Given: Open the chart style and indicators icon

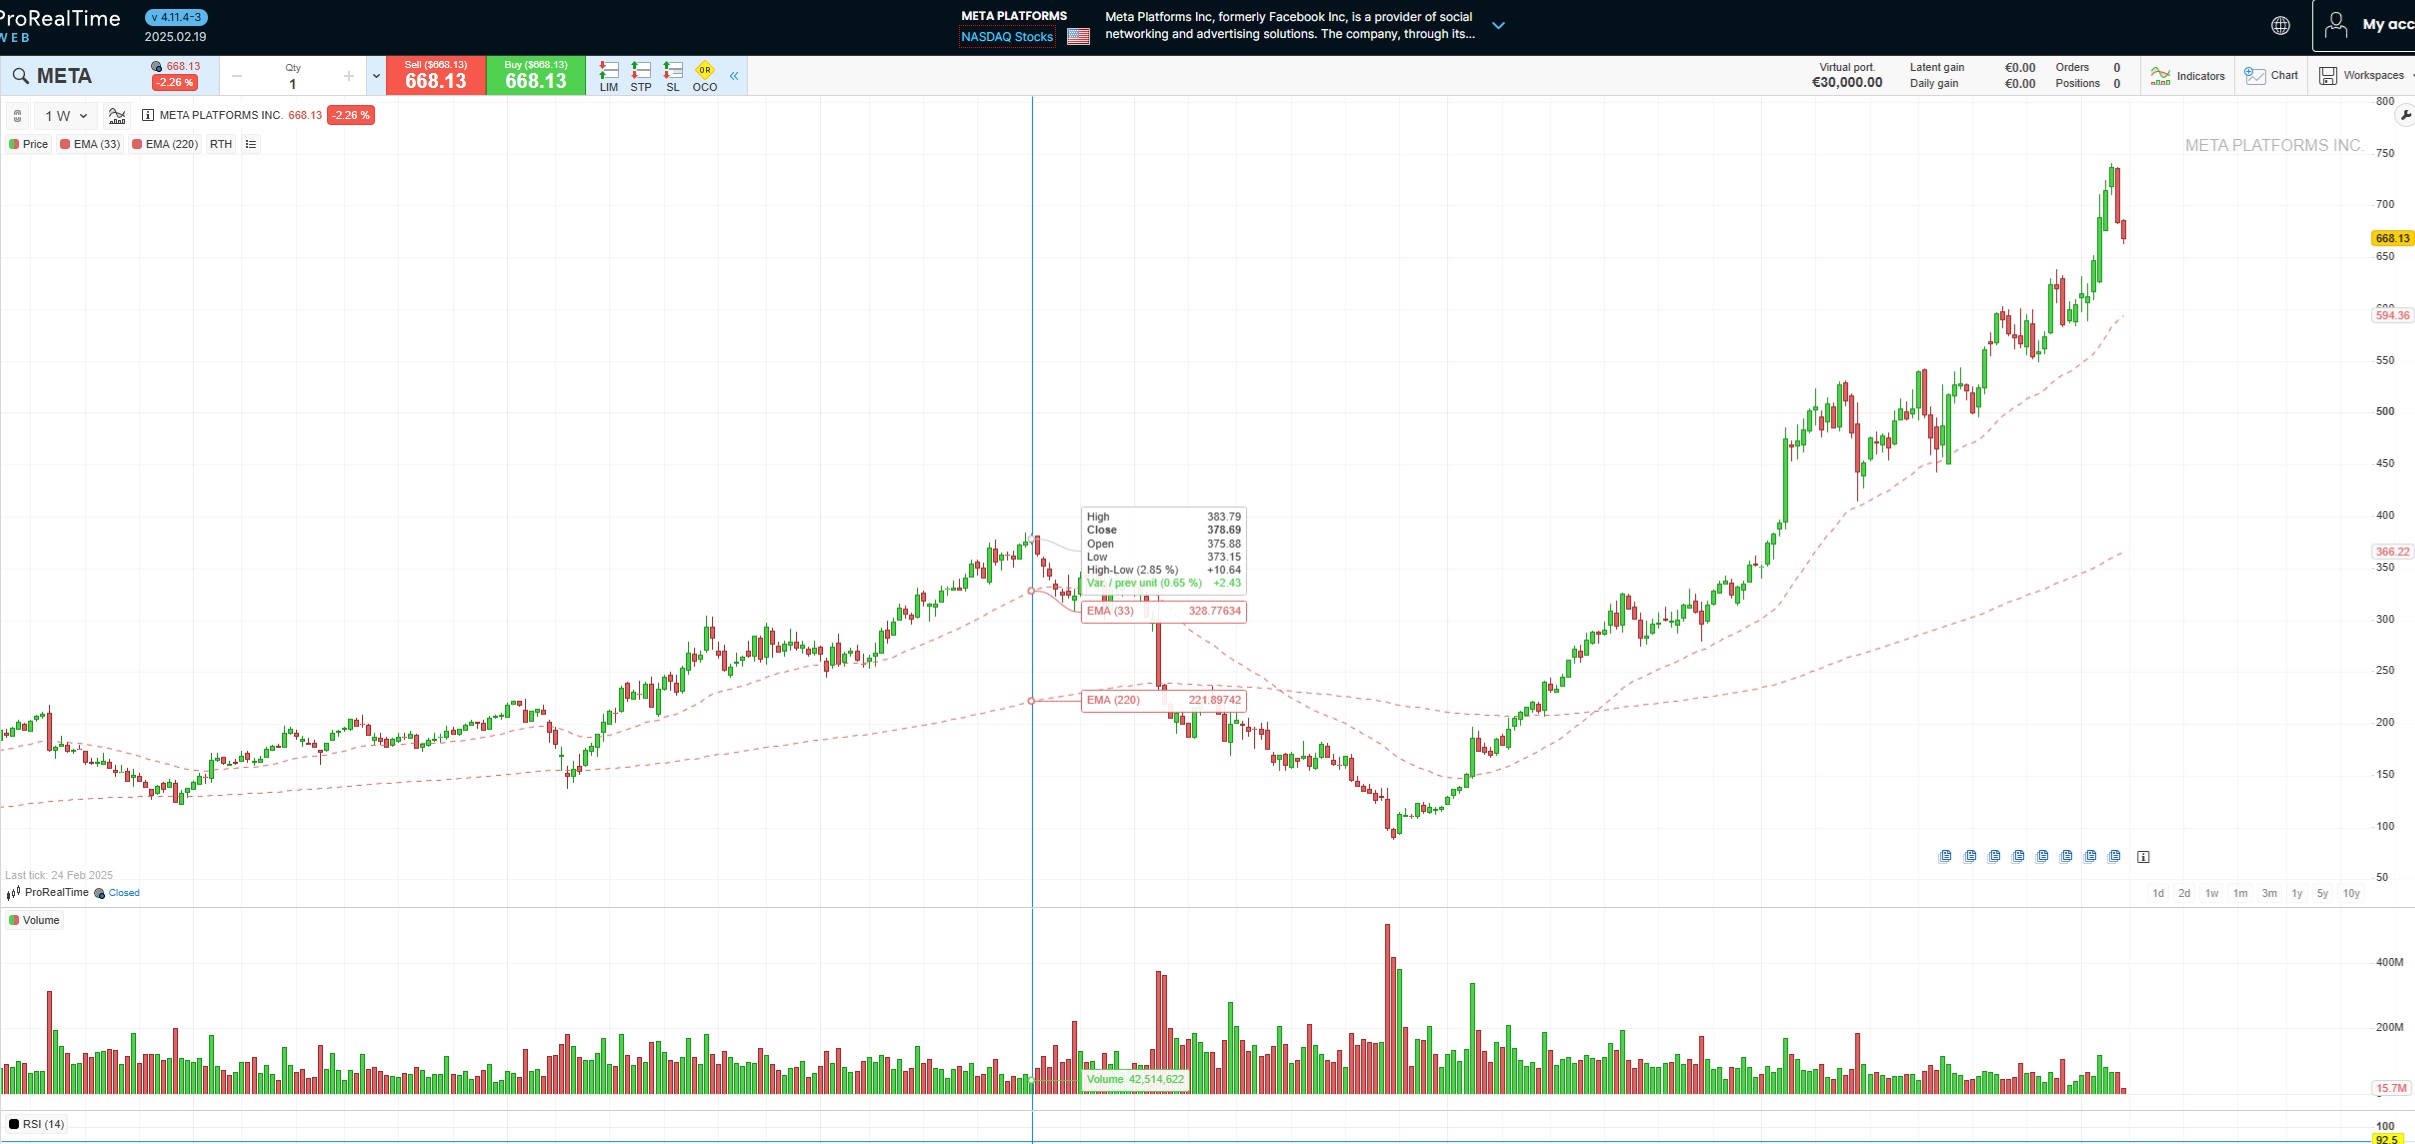Looking at the screenshot, I should coord(117,116).
